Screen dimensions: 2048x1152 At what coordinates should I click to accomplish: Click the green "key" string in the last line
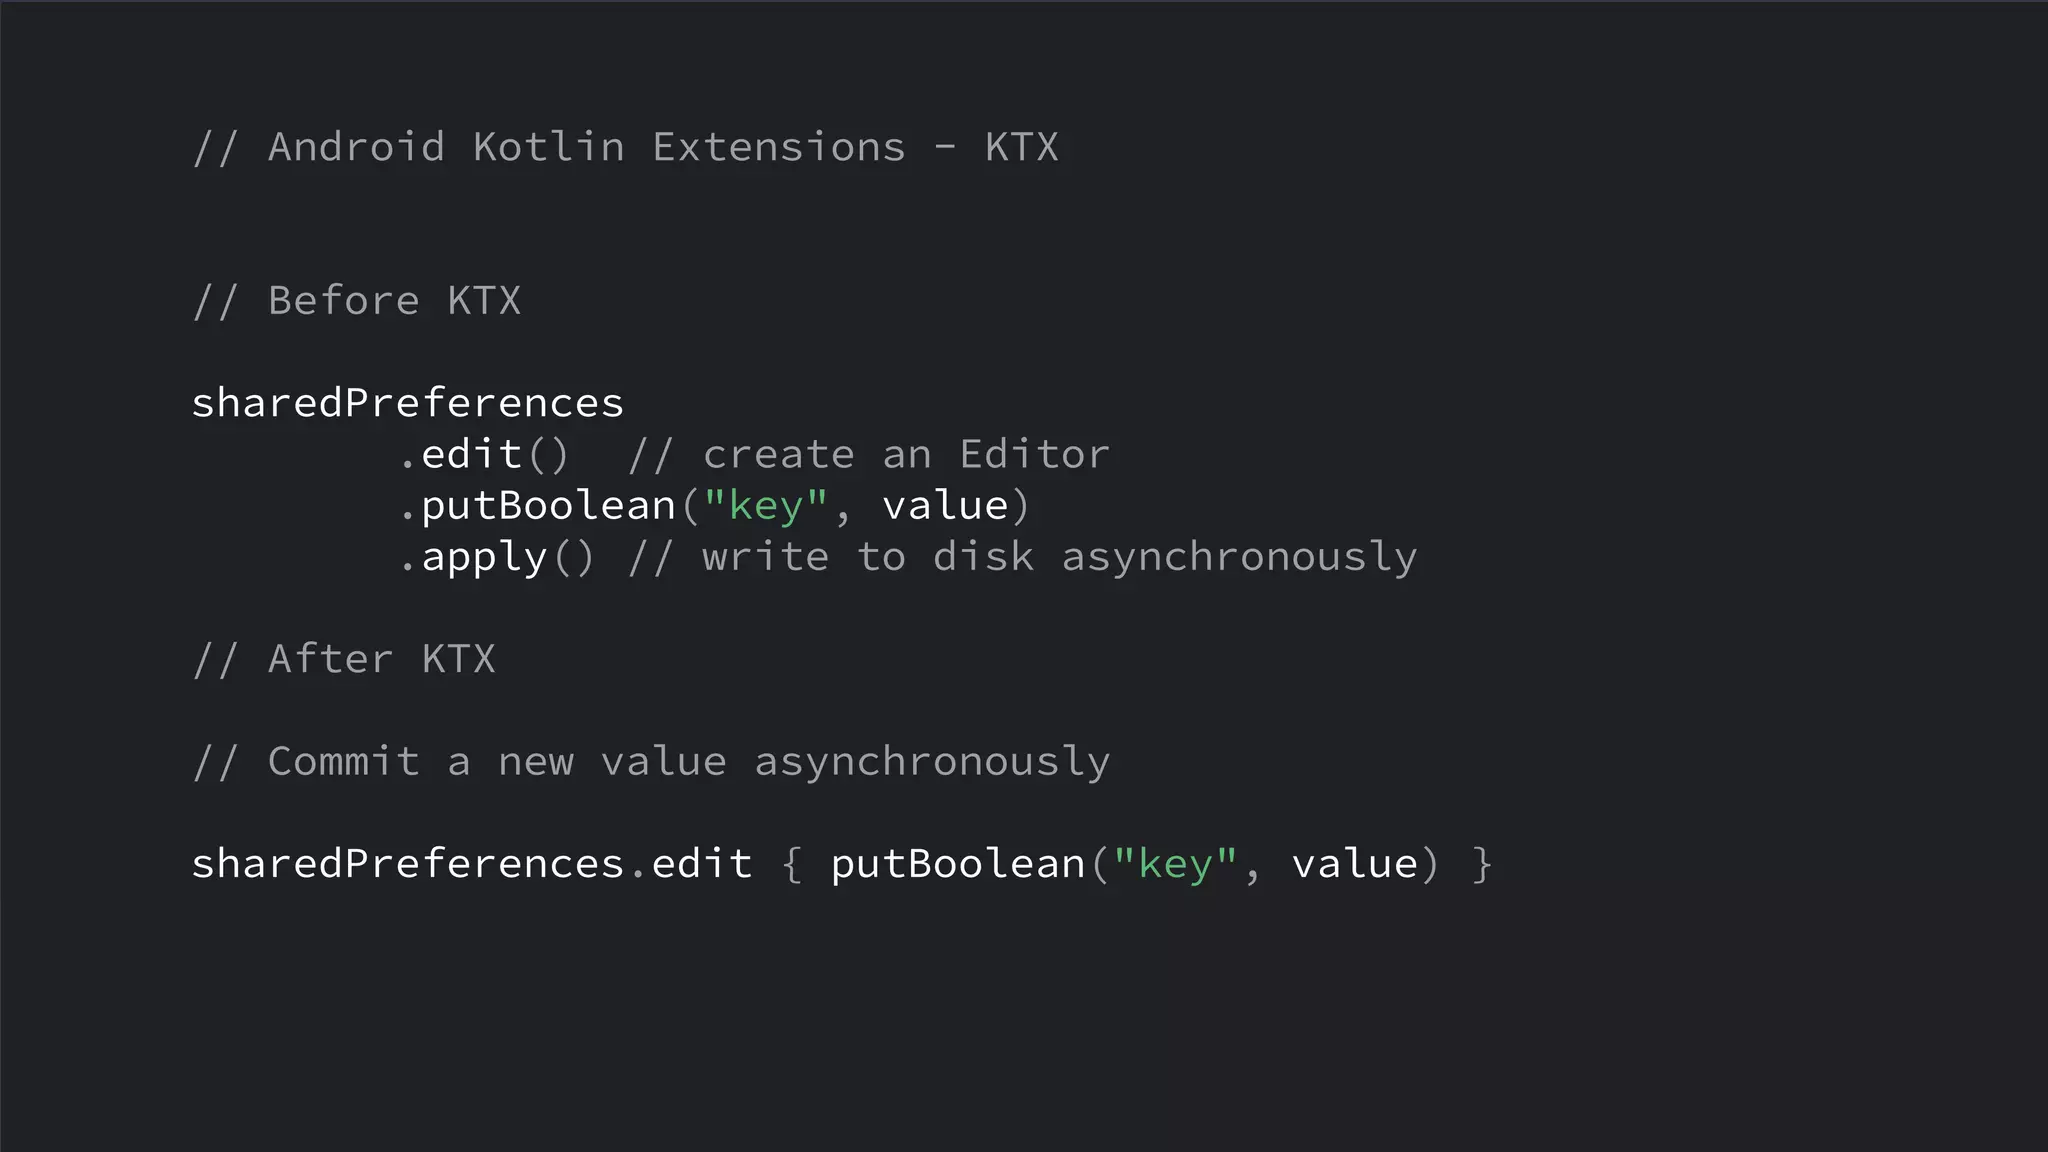(1176, 865)
